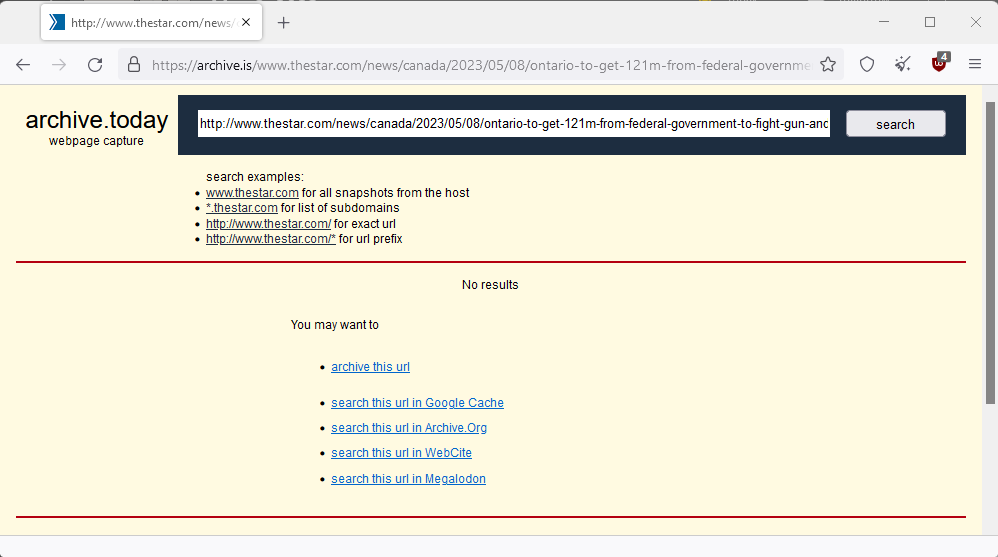Open a new browser tab

point(283,23)
